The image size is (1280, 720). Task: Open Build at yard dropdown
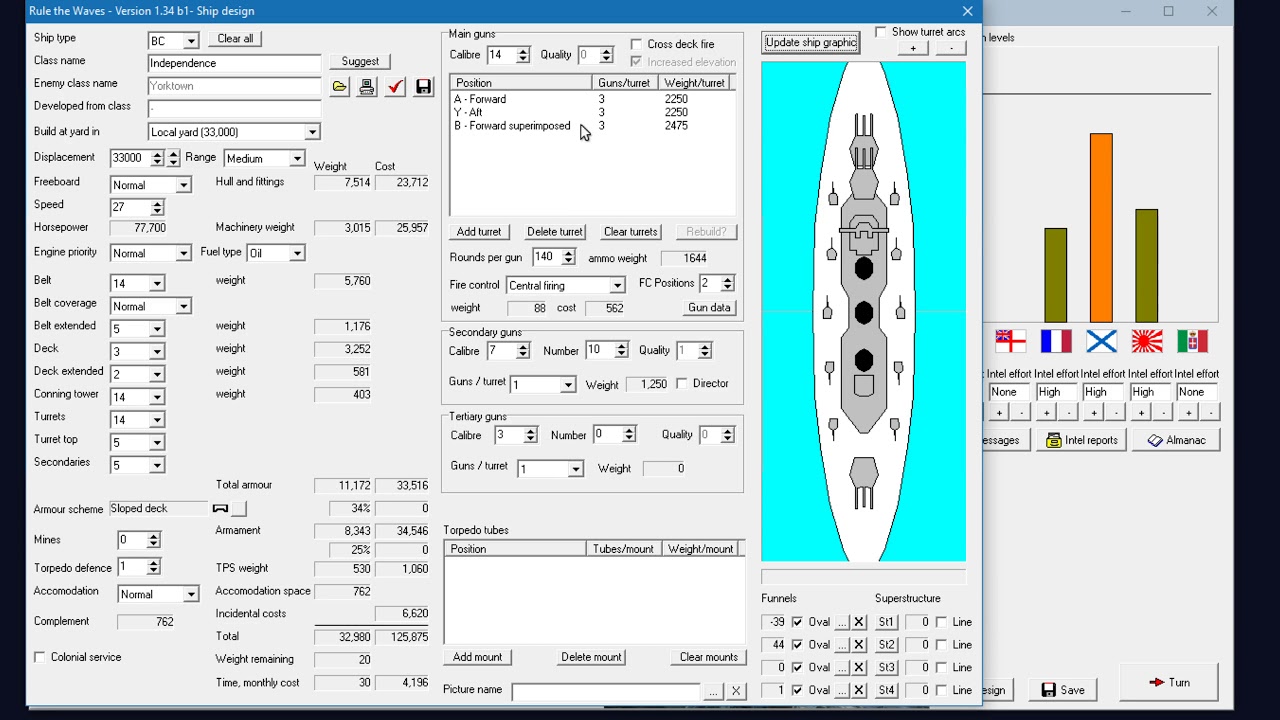312,132
